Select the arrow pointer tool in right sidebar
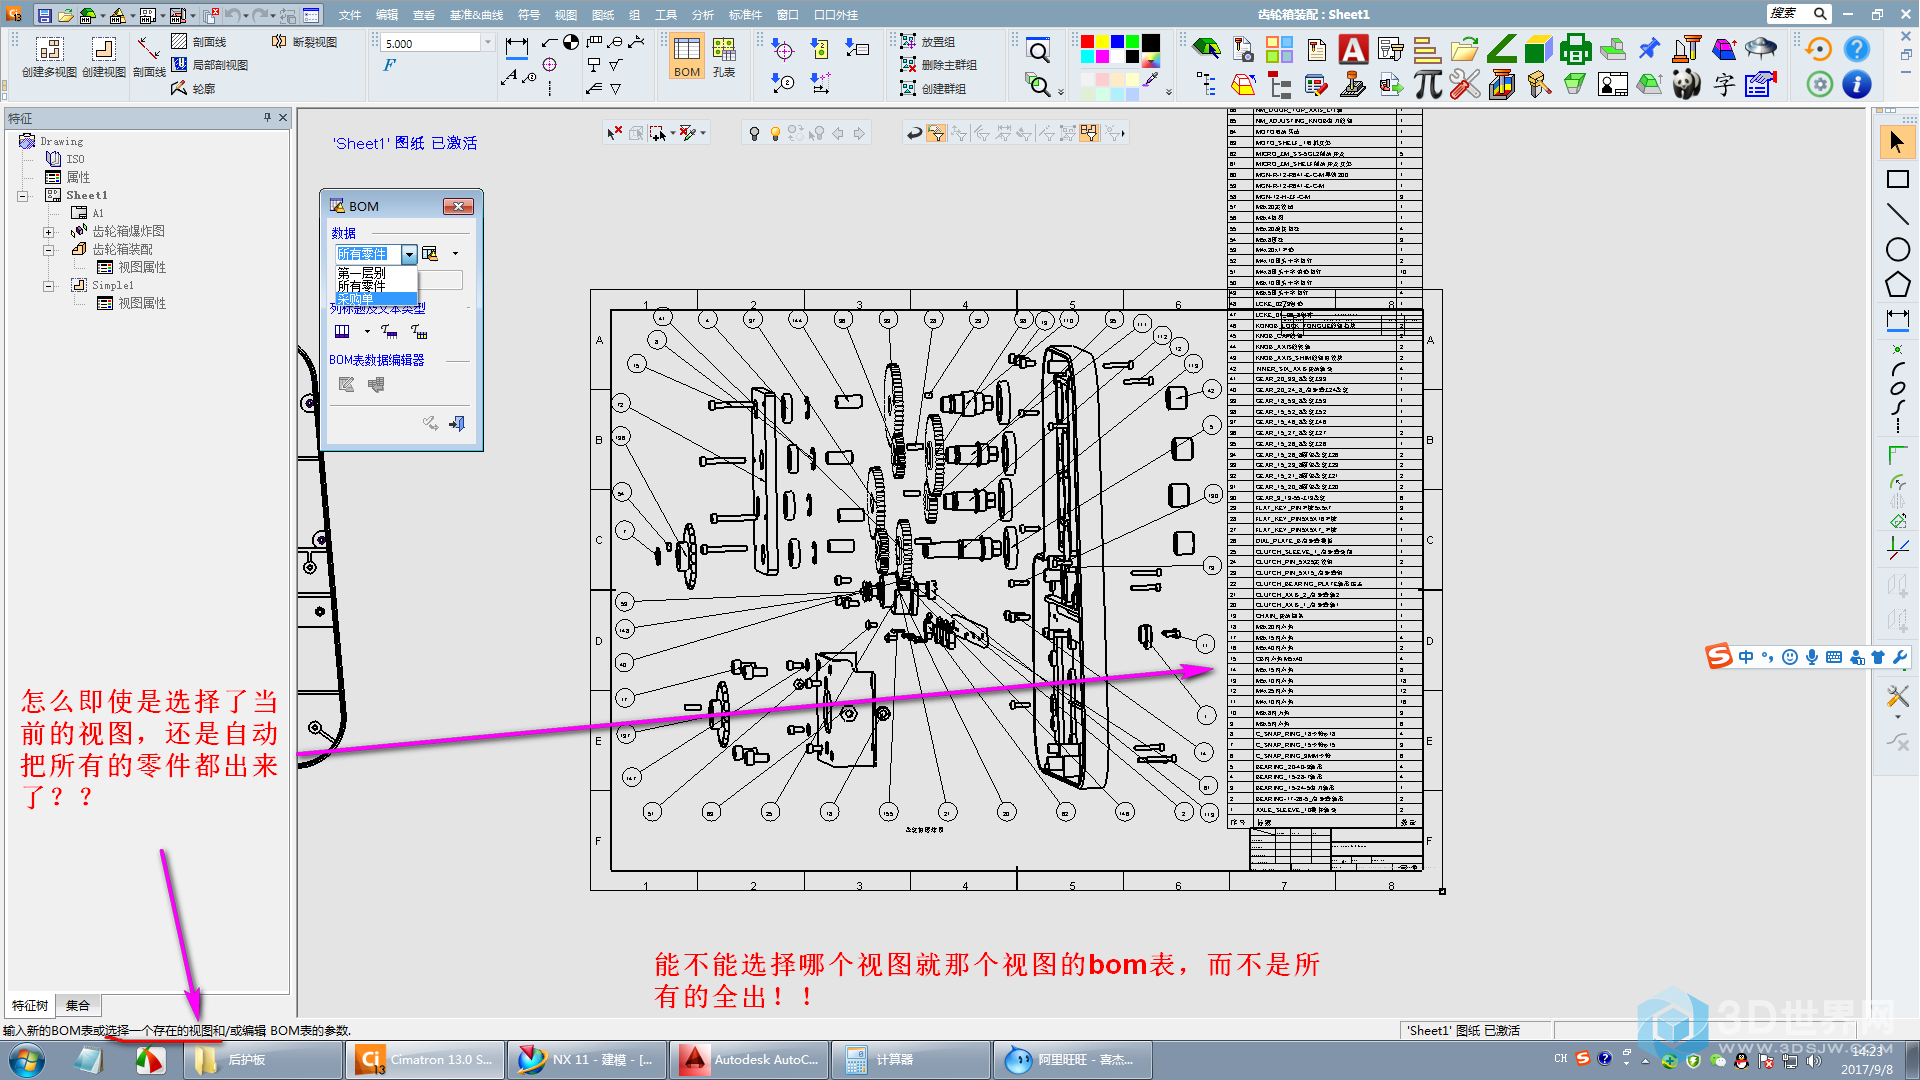 coord(1897,142)
